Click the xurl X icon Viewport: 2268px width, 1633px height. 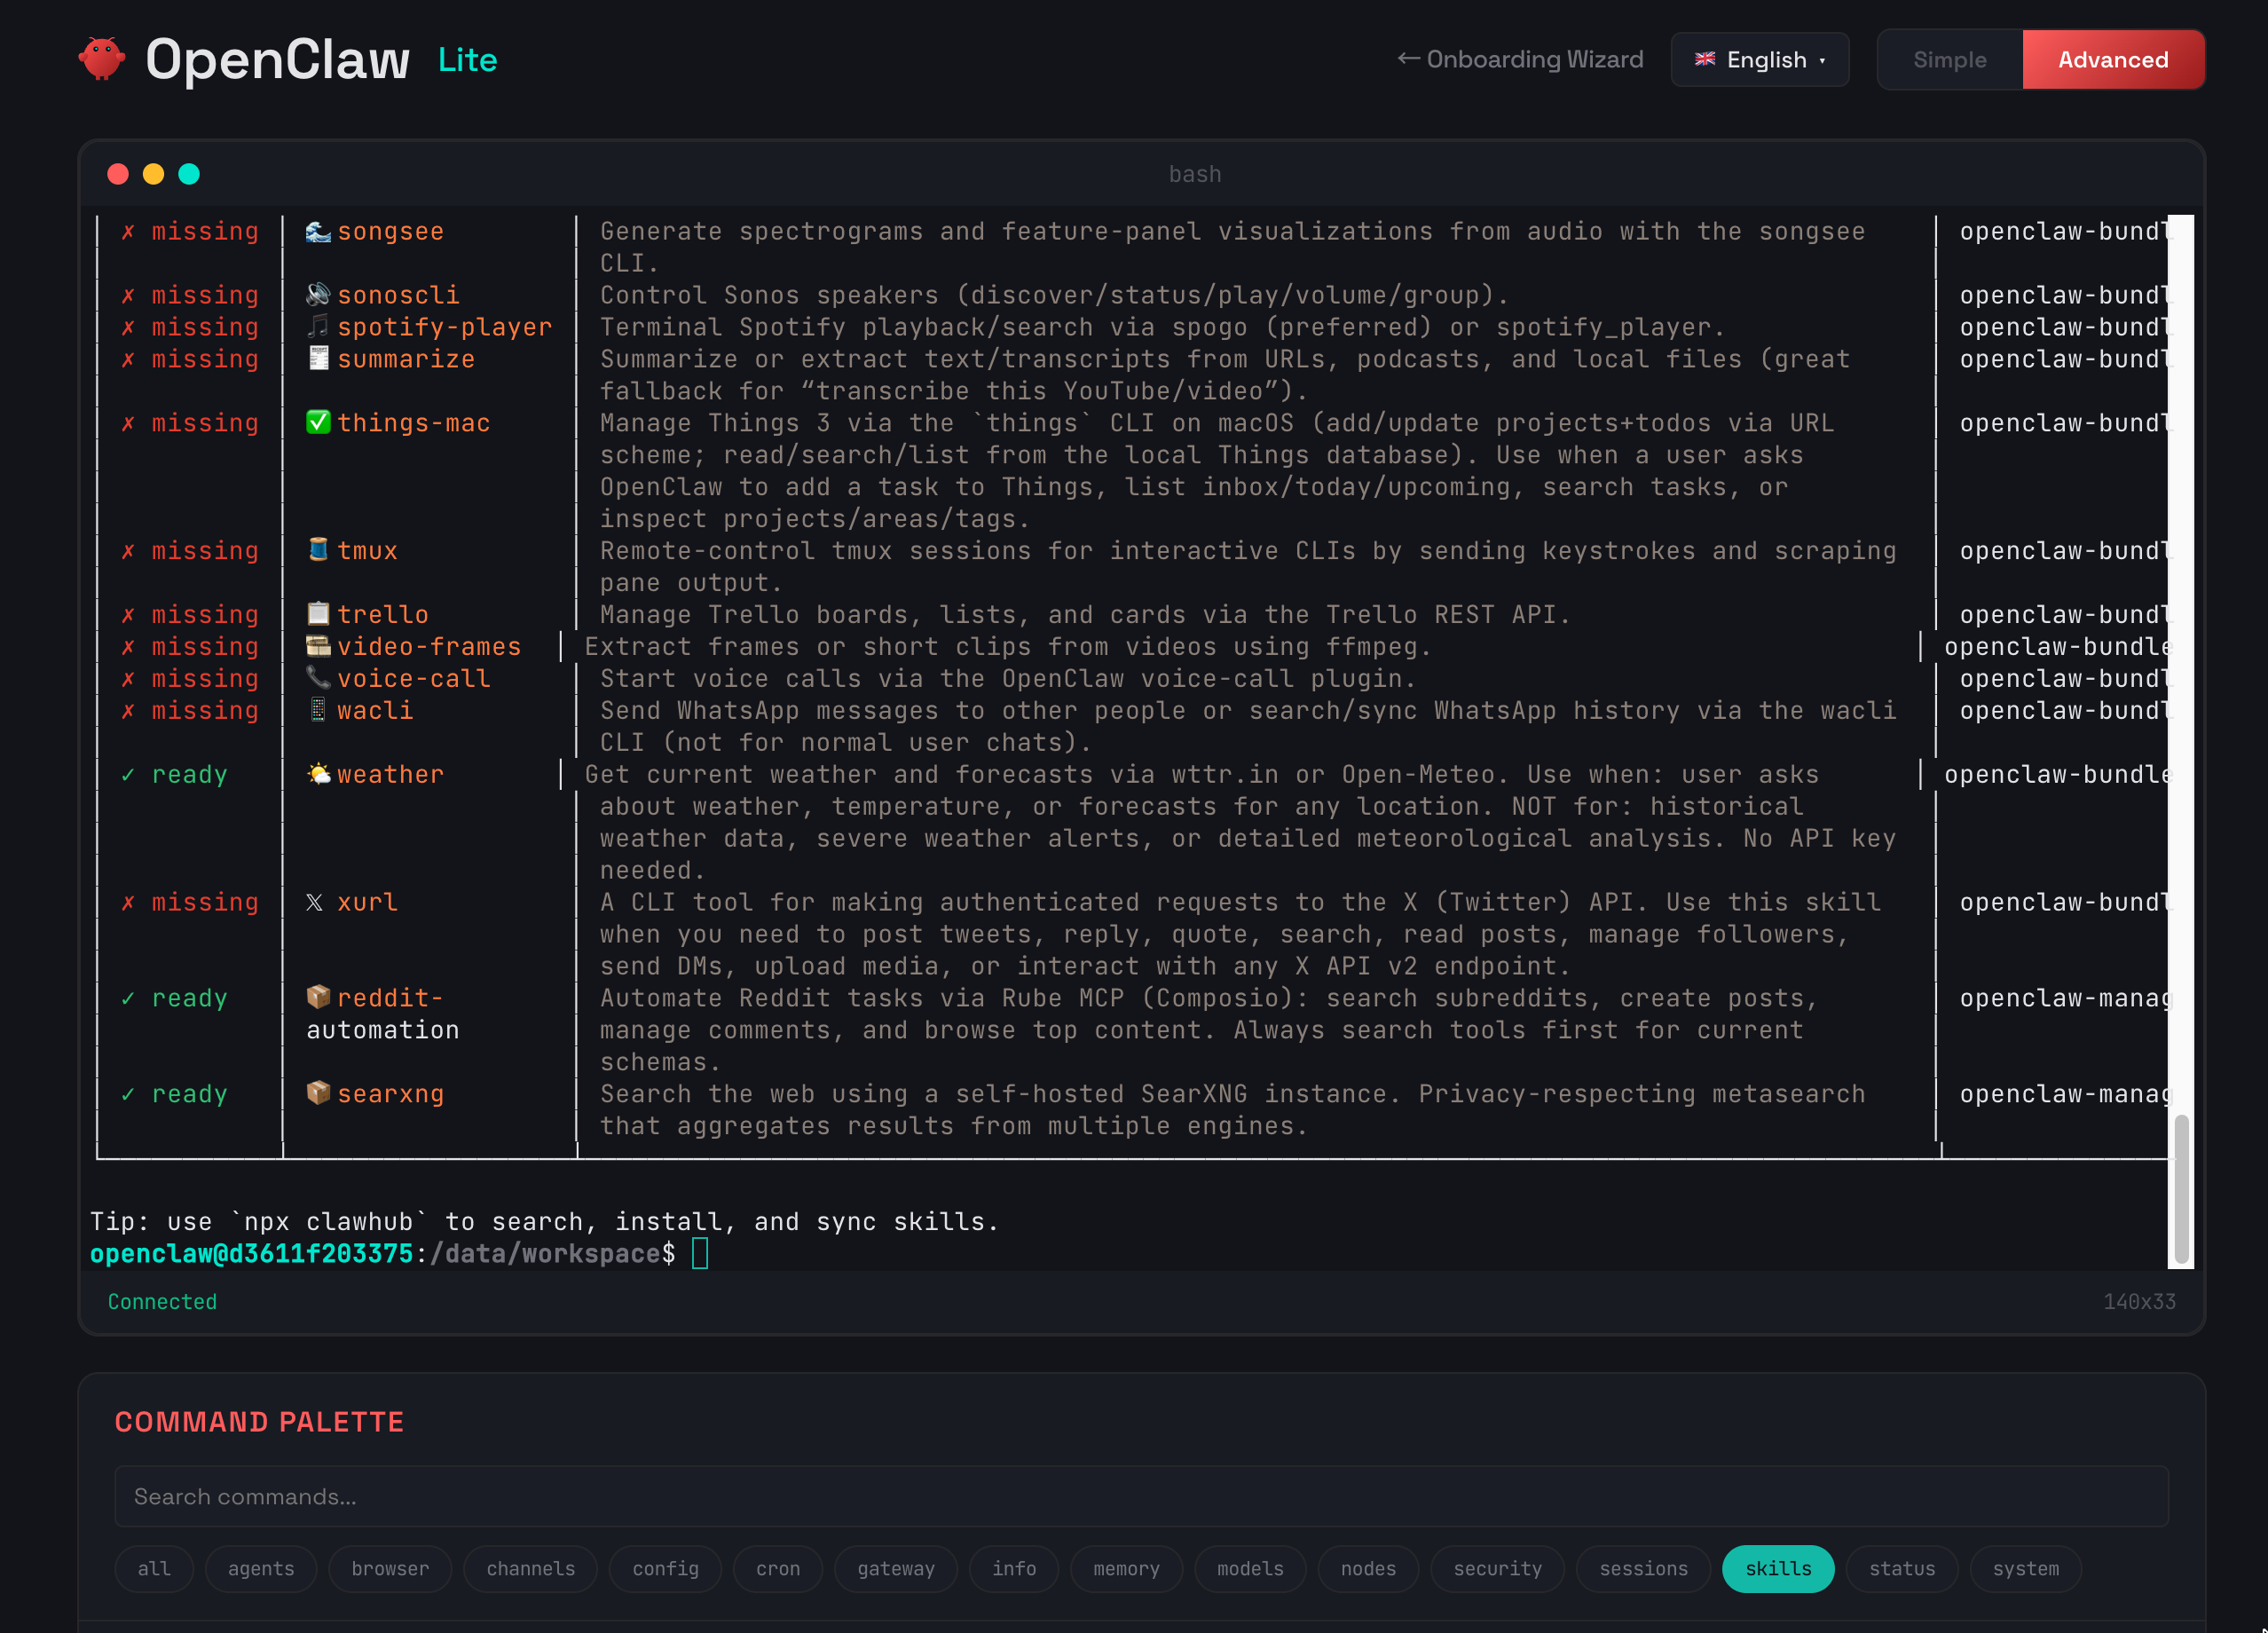point(315,902)
